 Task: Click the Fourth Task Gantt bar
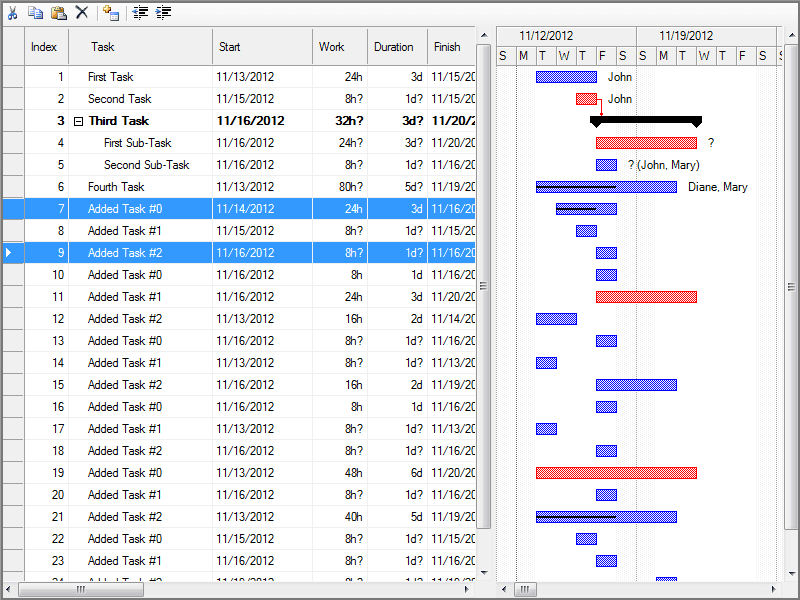(606, 187)
